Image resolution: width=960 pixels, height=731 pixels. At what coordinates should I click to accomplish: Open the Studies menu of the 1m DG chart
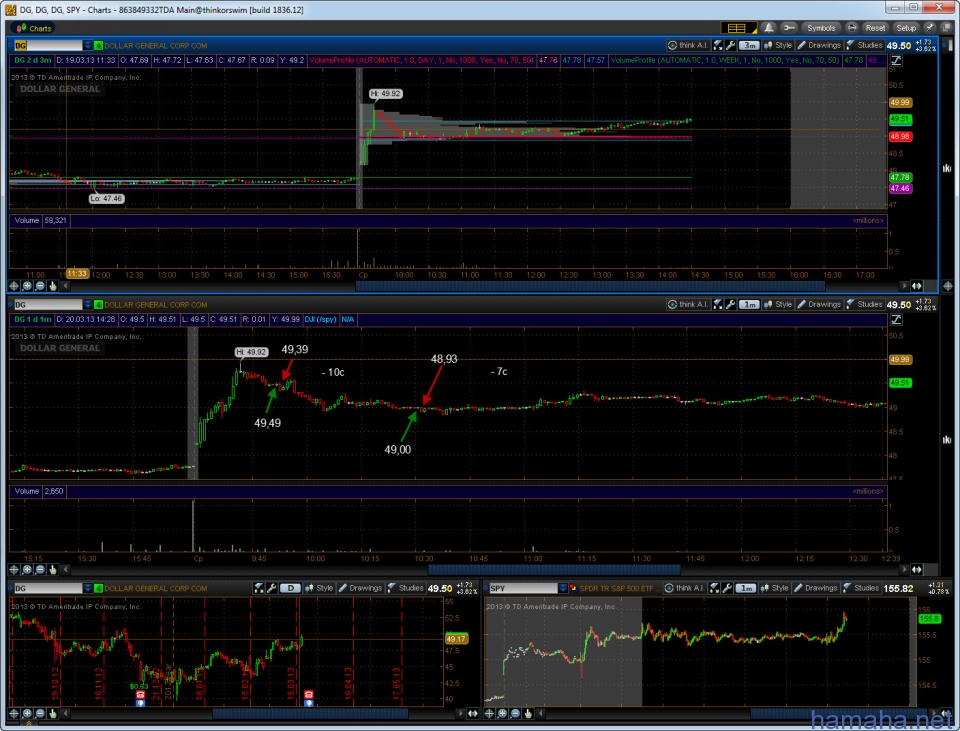pyautogui.click(x=864, y=304)
